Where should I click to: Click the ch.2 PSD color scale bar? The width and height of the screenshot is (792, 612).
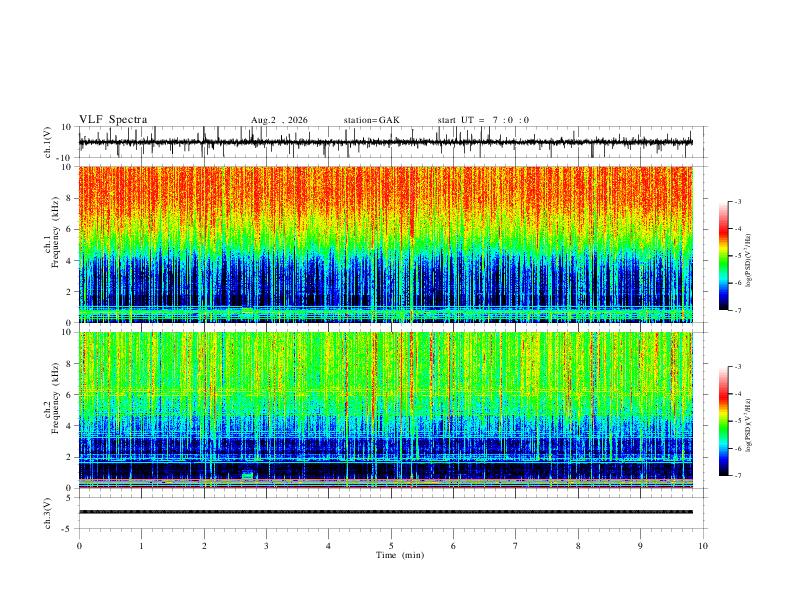724,421
